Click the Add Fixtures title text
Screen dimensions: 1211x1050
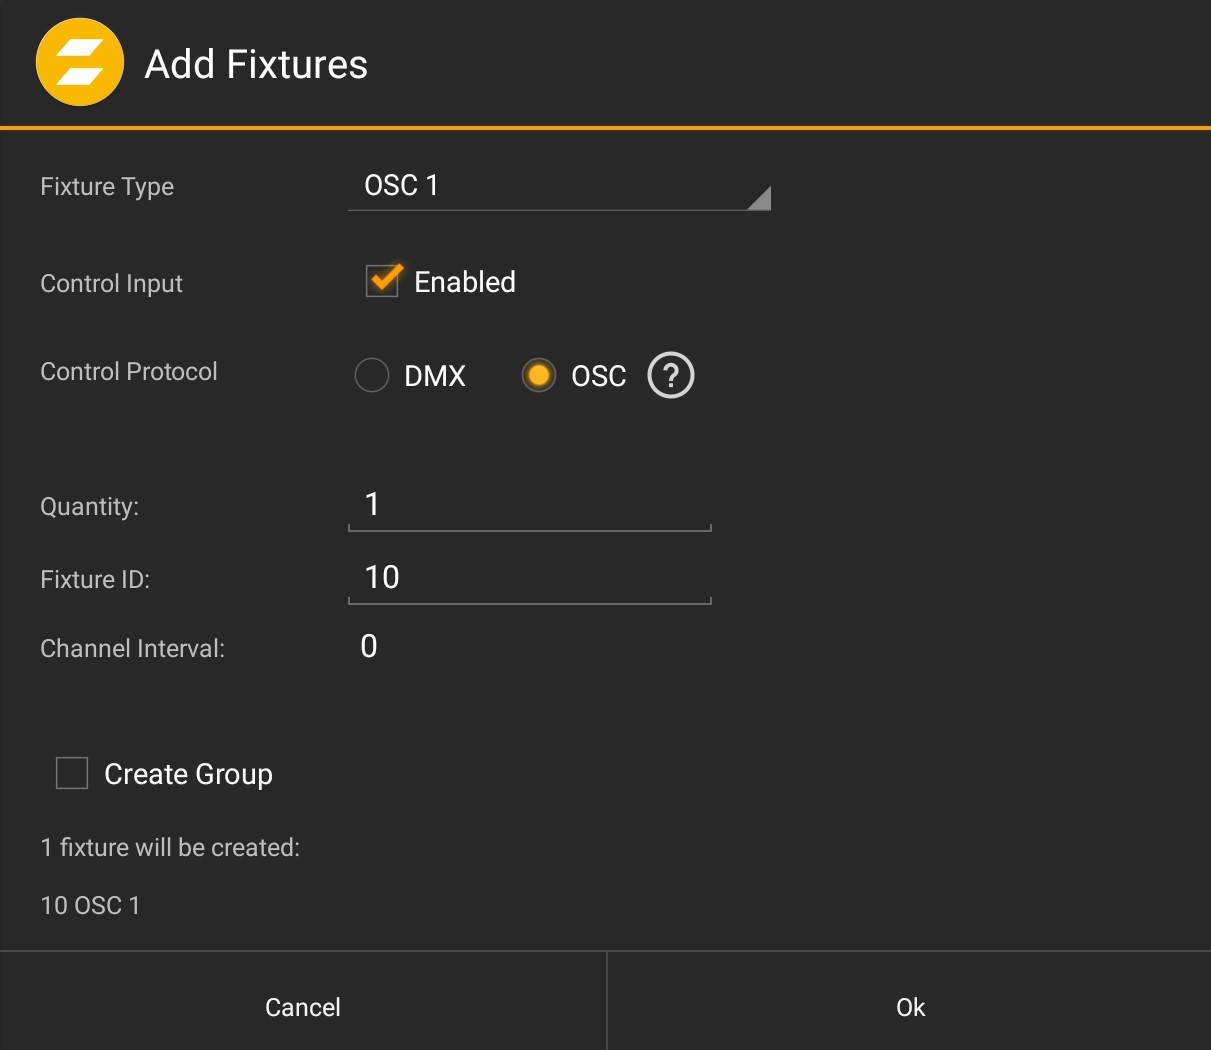tap(256, 64)
